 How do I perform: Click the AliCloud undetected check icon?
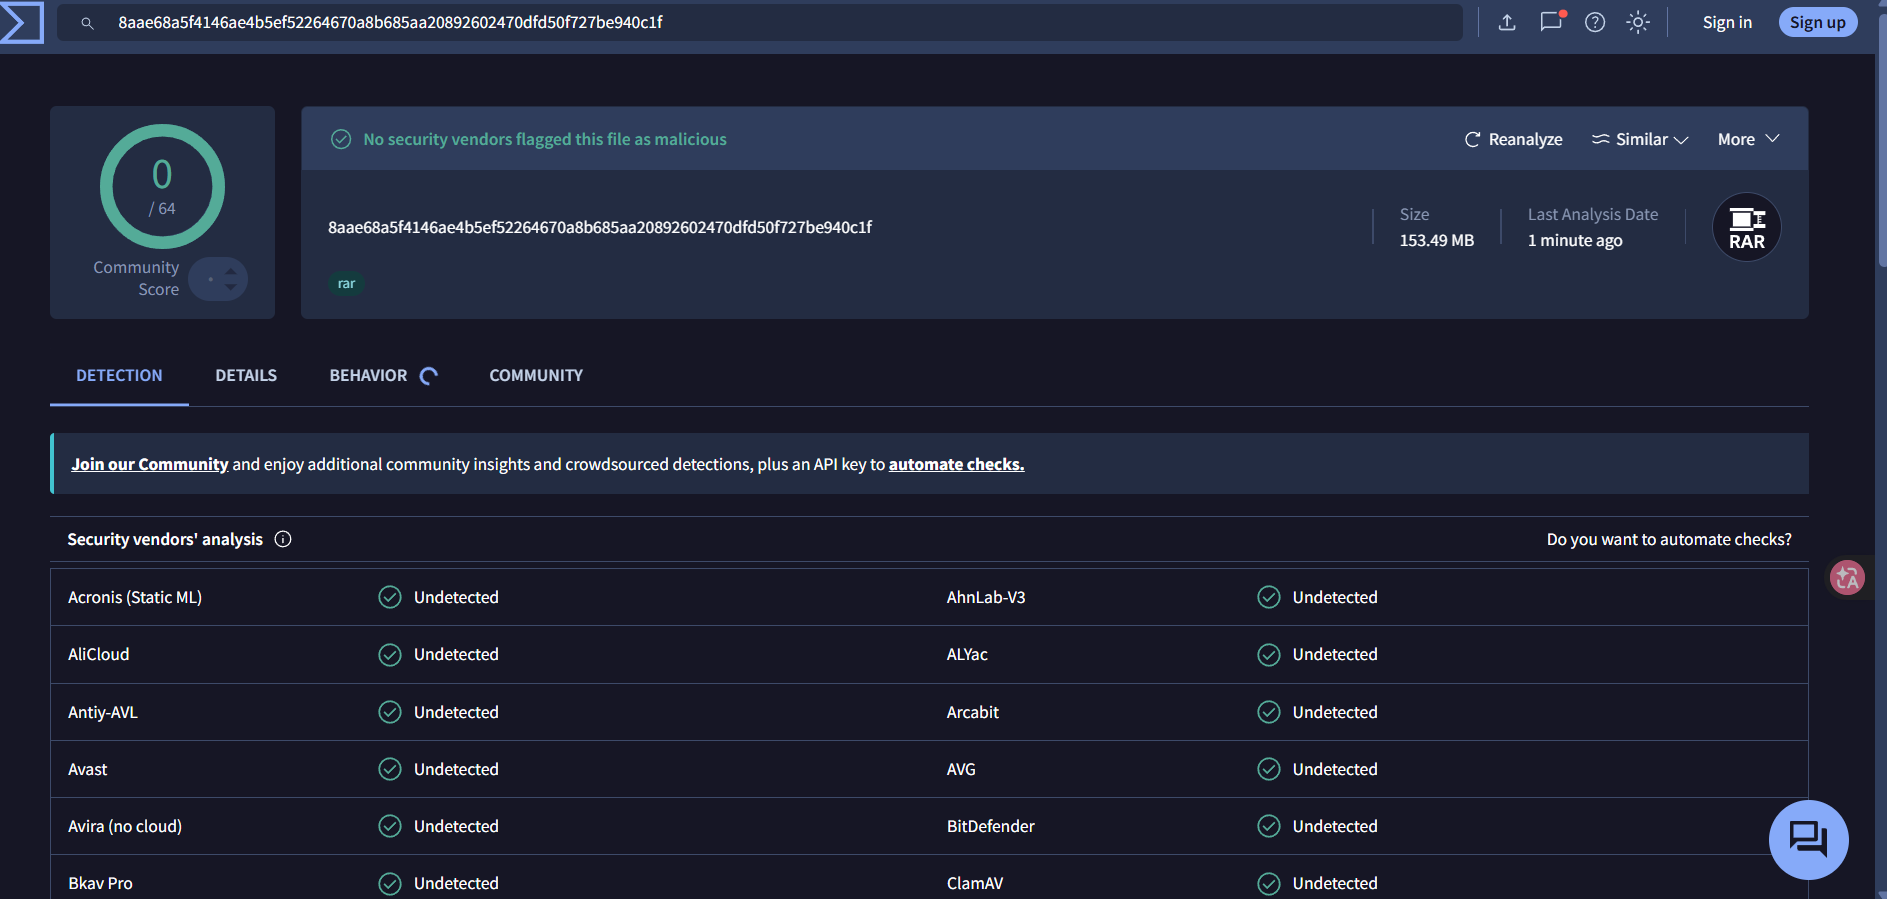(x=390, y=654)
